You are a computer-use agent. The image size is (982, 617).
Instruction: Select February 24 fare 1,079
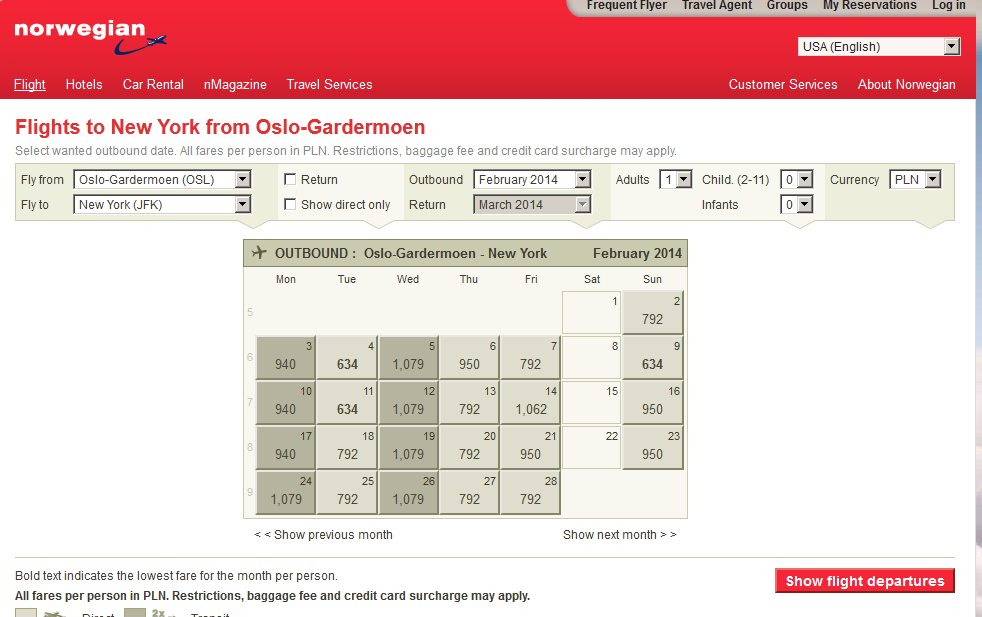[286, 492]
